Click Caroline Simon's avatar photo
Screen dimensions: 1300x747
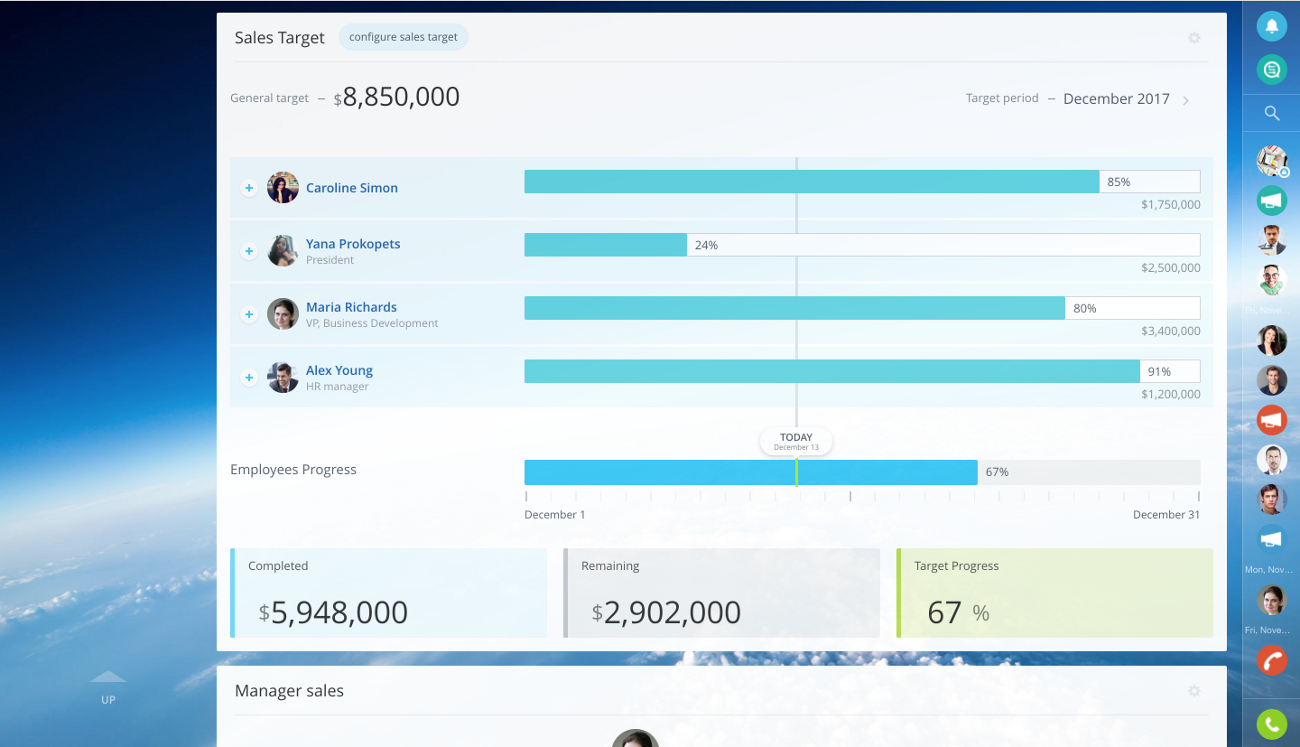pos(283,187)
